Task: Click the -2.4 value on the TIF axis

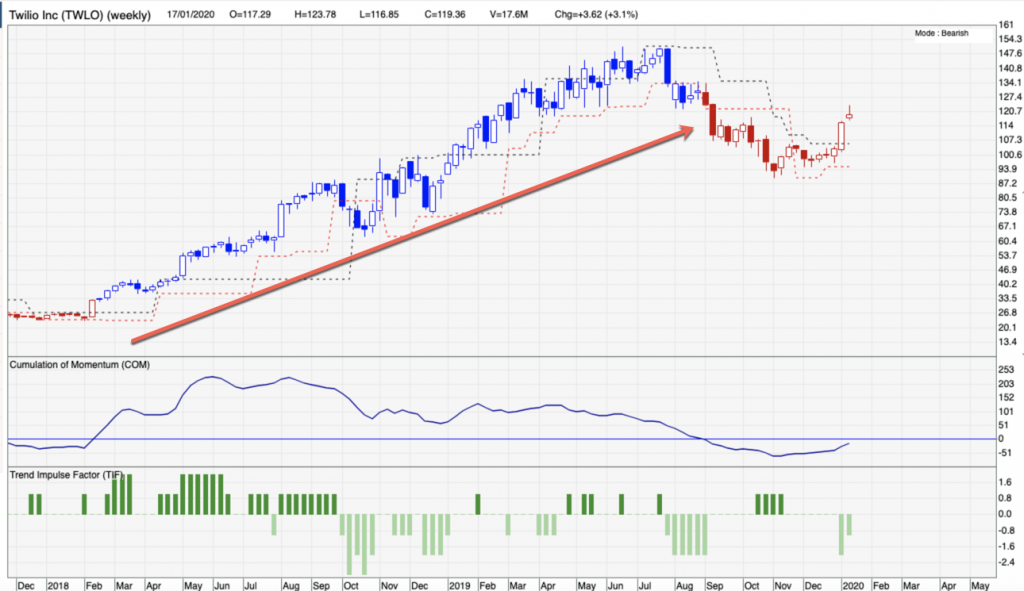Action: (1006, 562)
